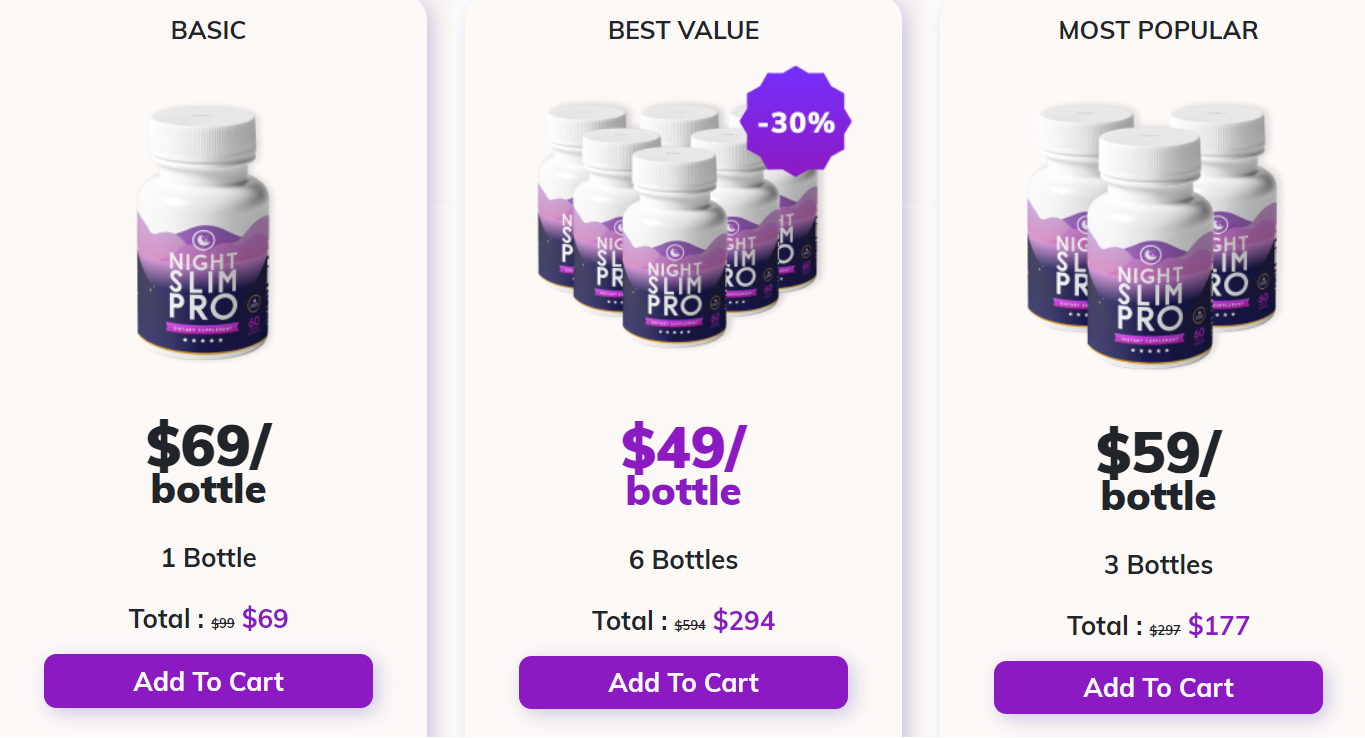The width and height of the screenshot is (1365, 738).
Task: Click the '3 Bottles' quantity label
Action: [1158, 565]
